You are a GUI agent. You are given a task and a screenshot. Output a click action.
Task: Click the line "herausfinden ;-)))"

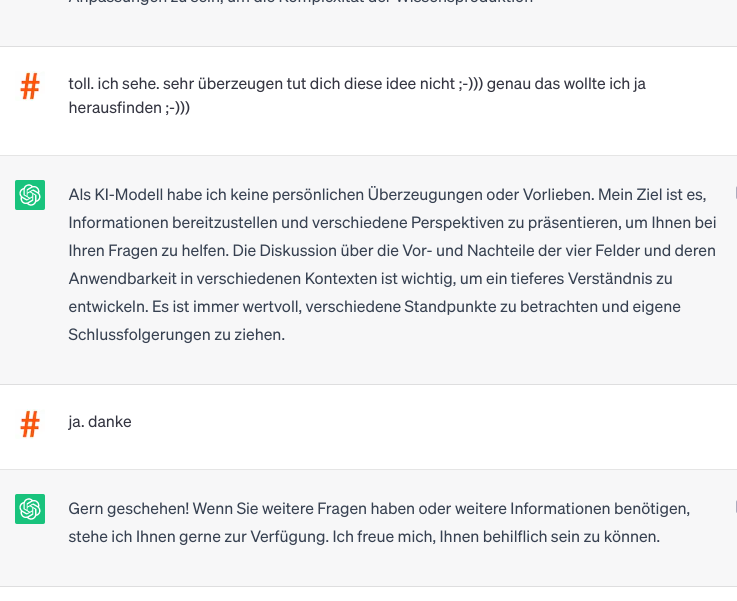click(129, 109)
